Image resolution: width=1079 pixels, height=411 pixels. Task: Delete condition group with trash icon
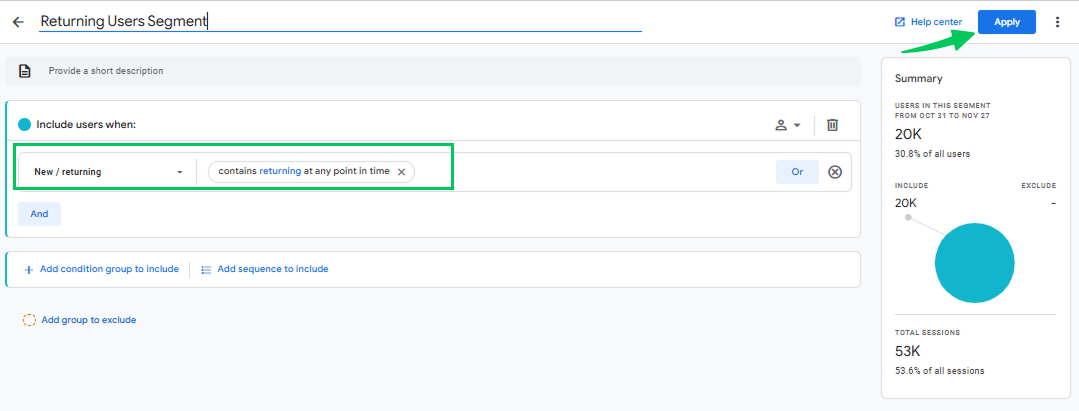tap(832, 125)
